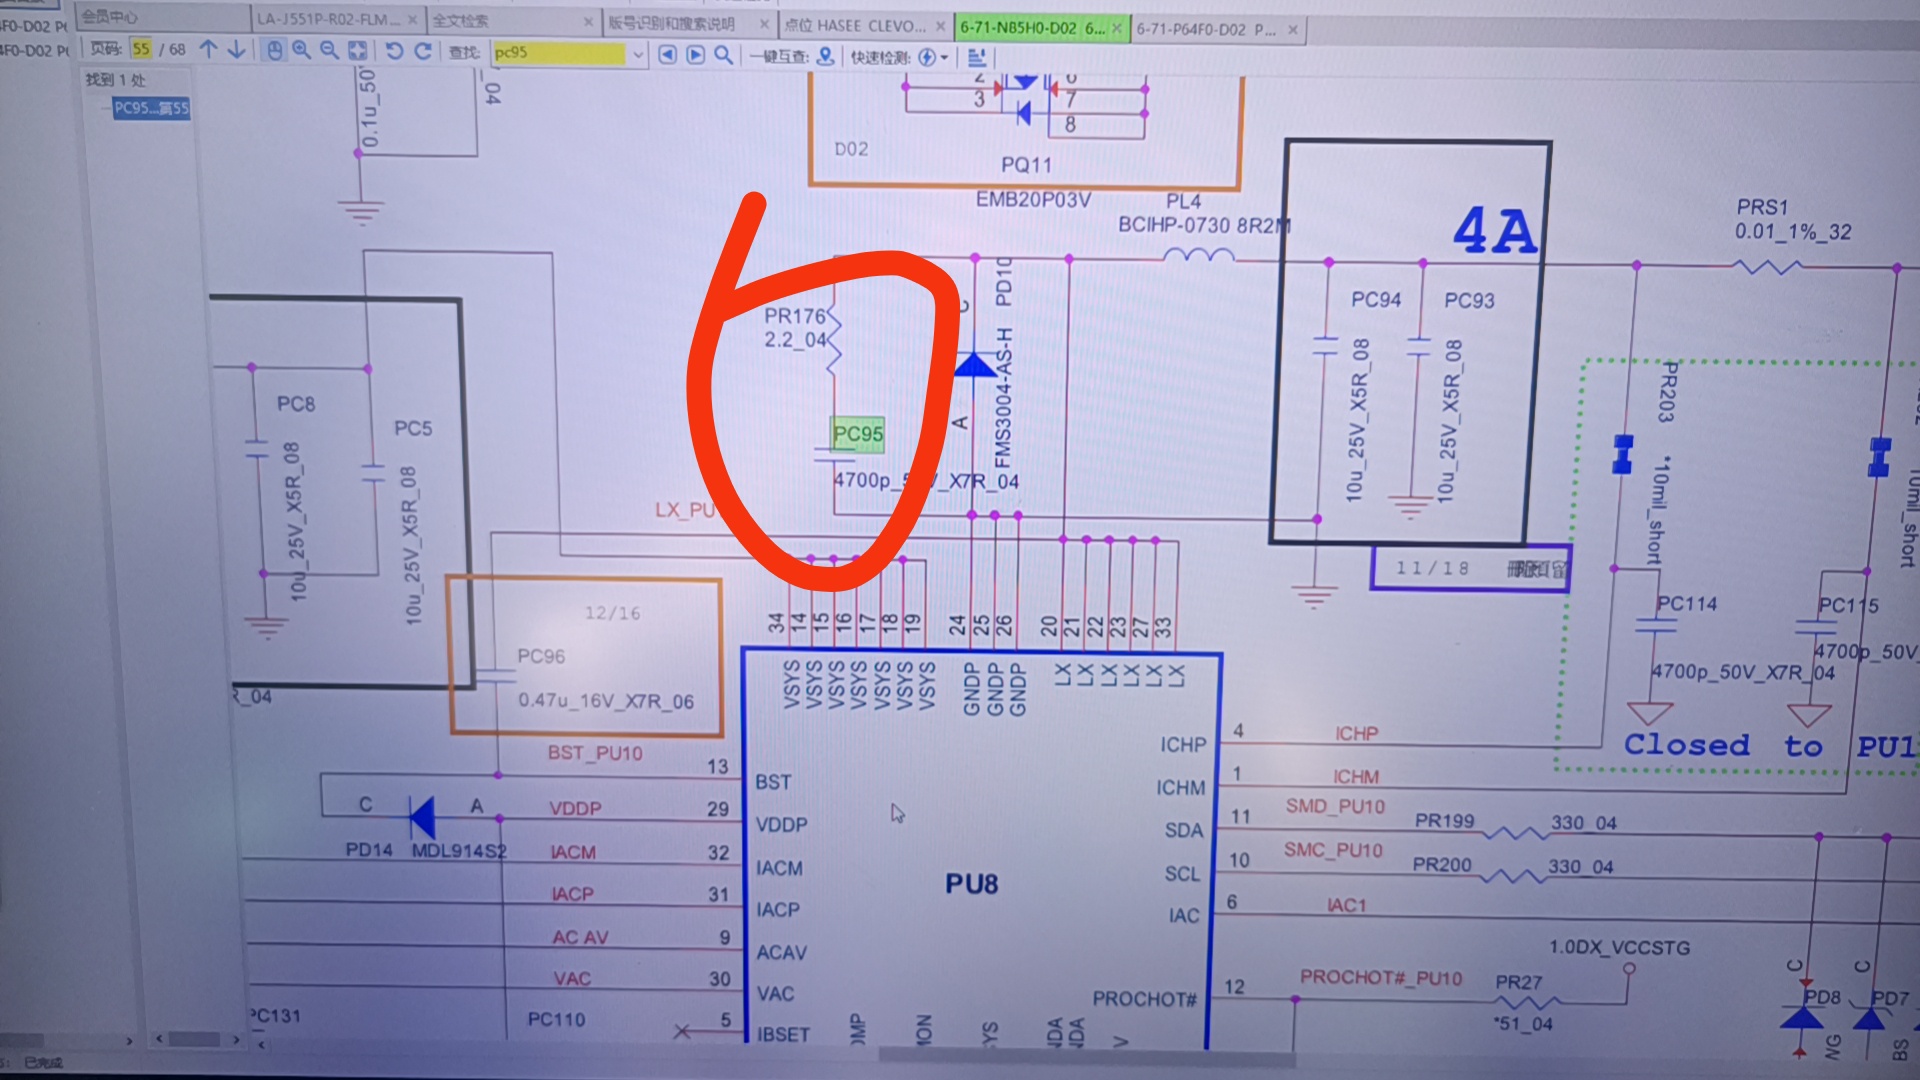The width and height of the screenshot is (1920, 1080).
Task: Rotate page counterclockwise
Action: pos(394,51)
